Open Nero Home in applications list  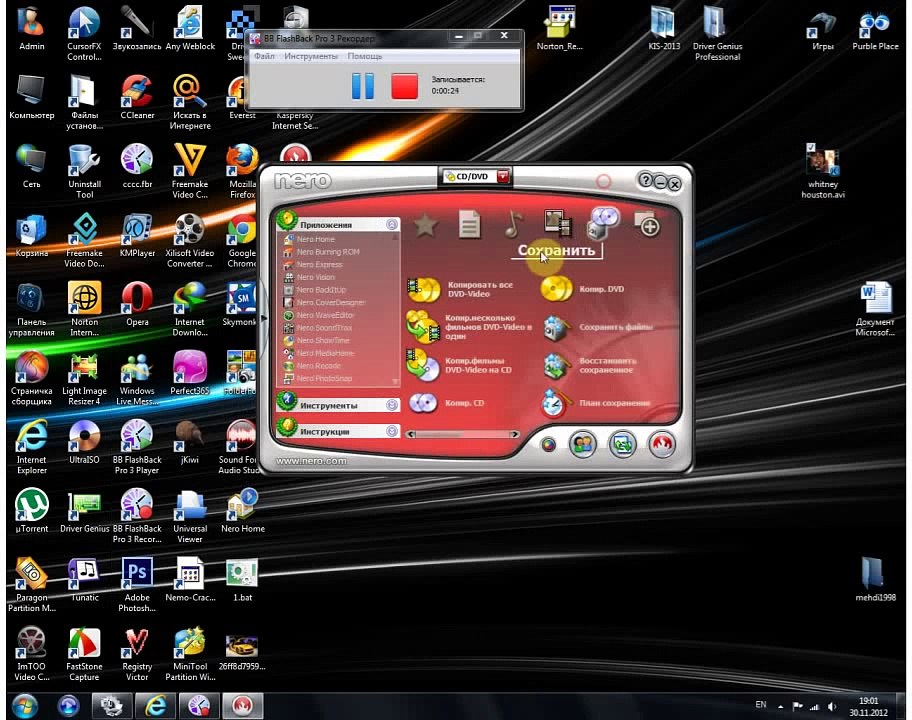click(309, 239)
